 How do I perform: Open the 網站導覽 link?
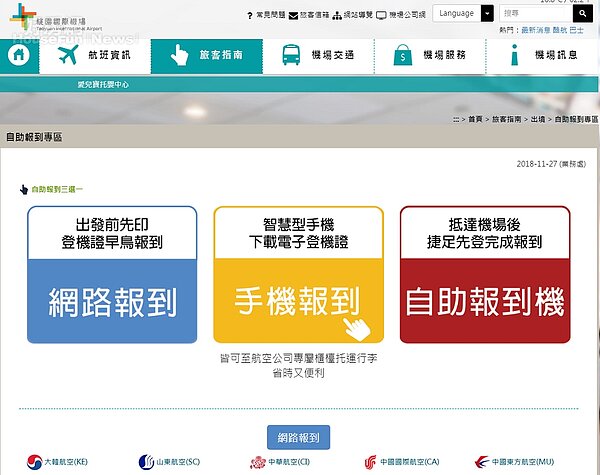pyautogui.click(x=358, y=15)
